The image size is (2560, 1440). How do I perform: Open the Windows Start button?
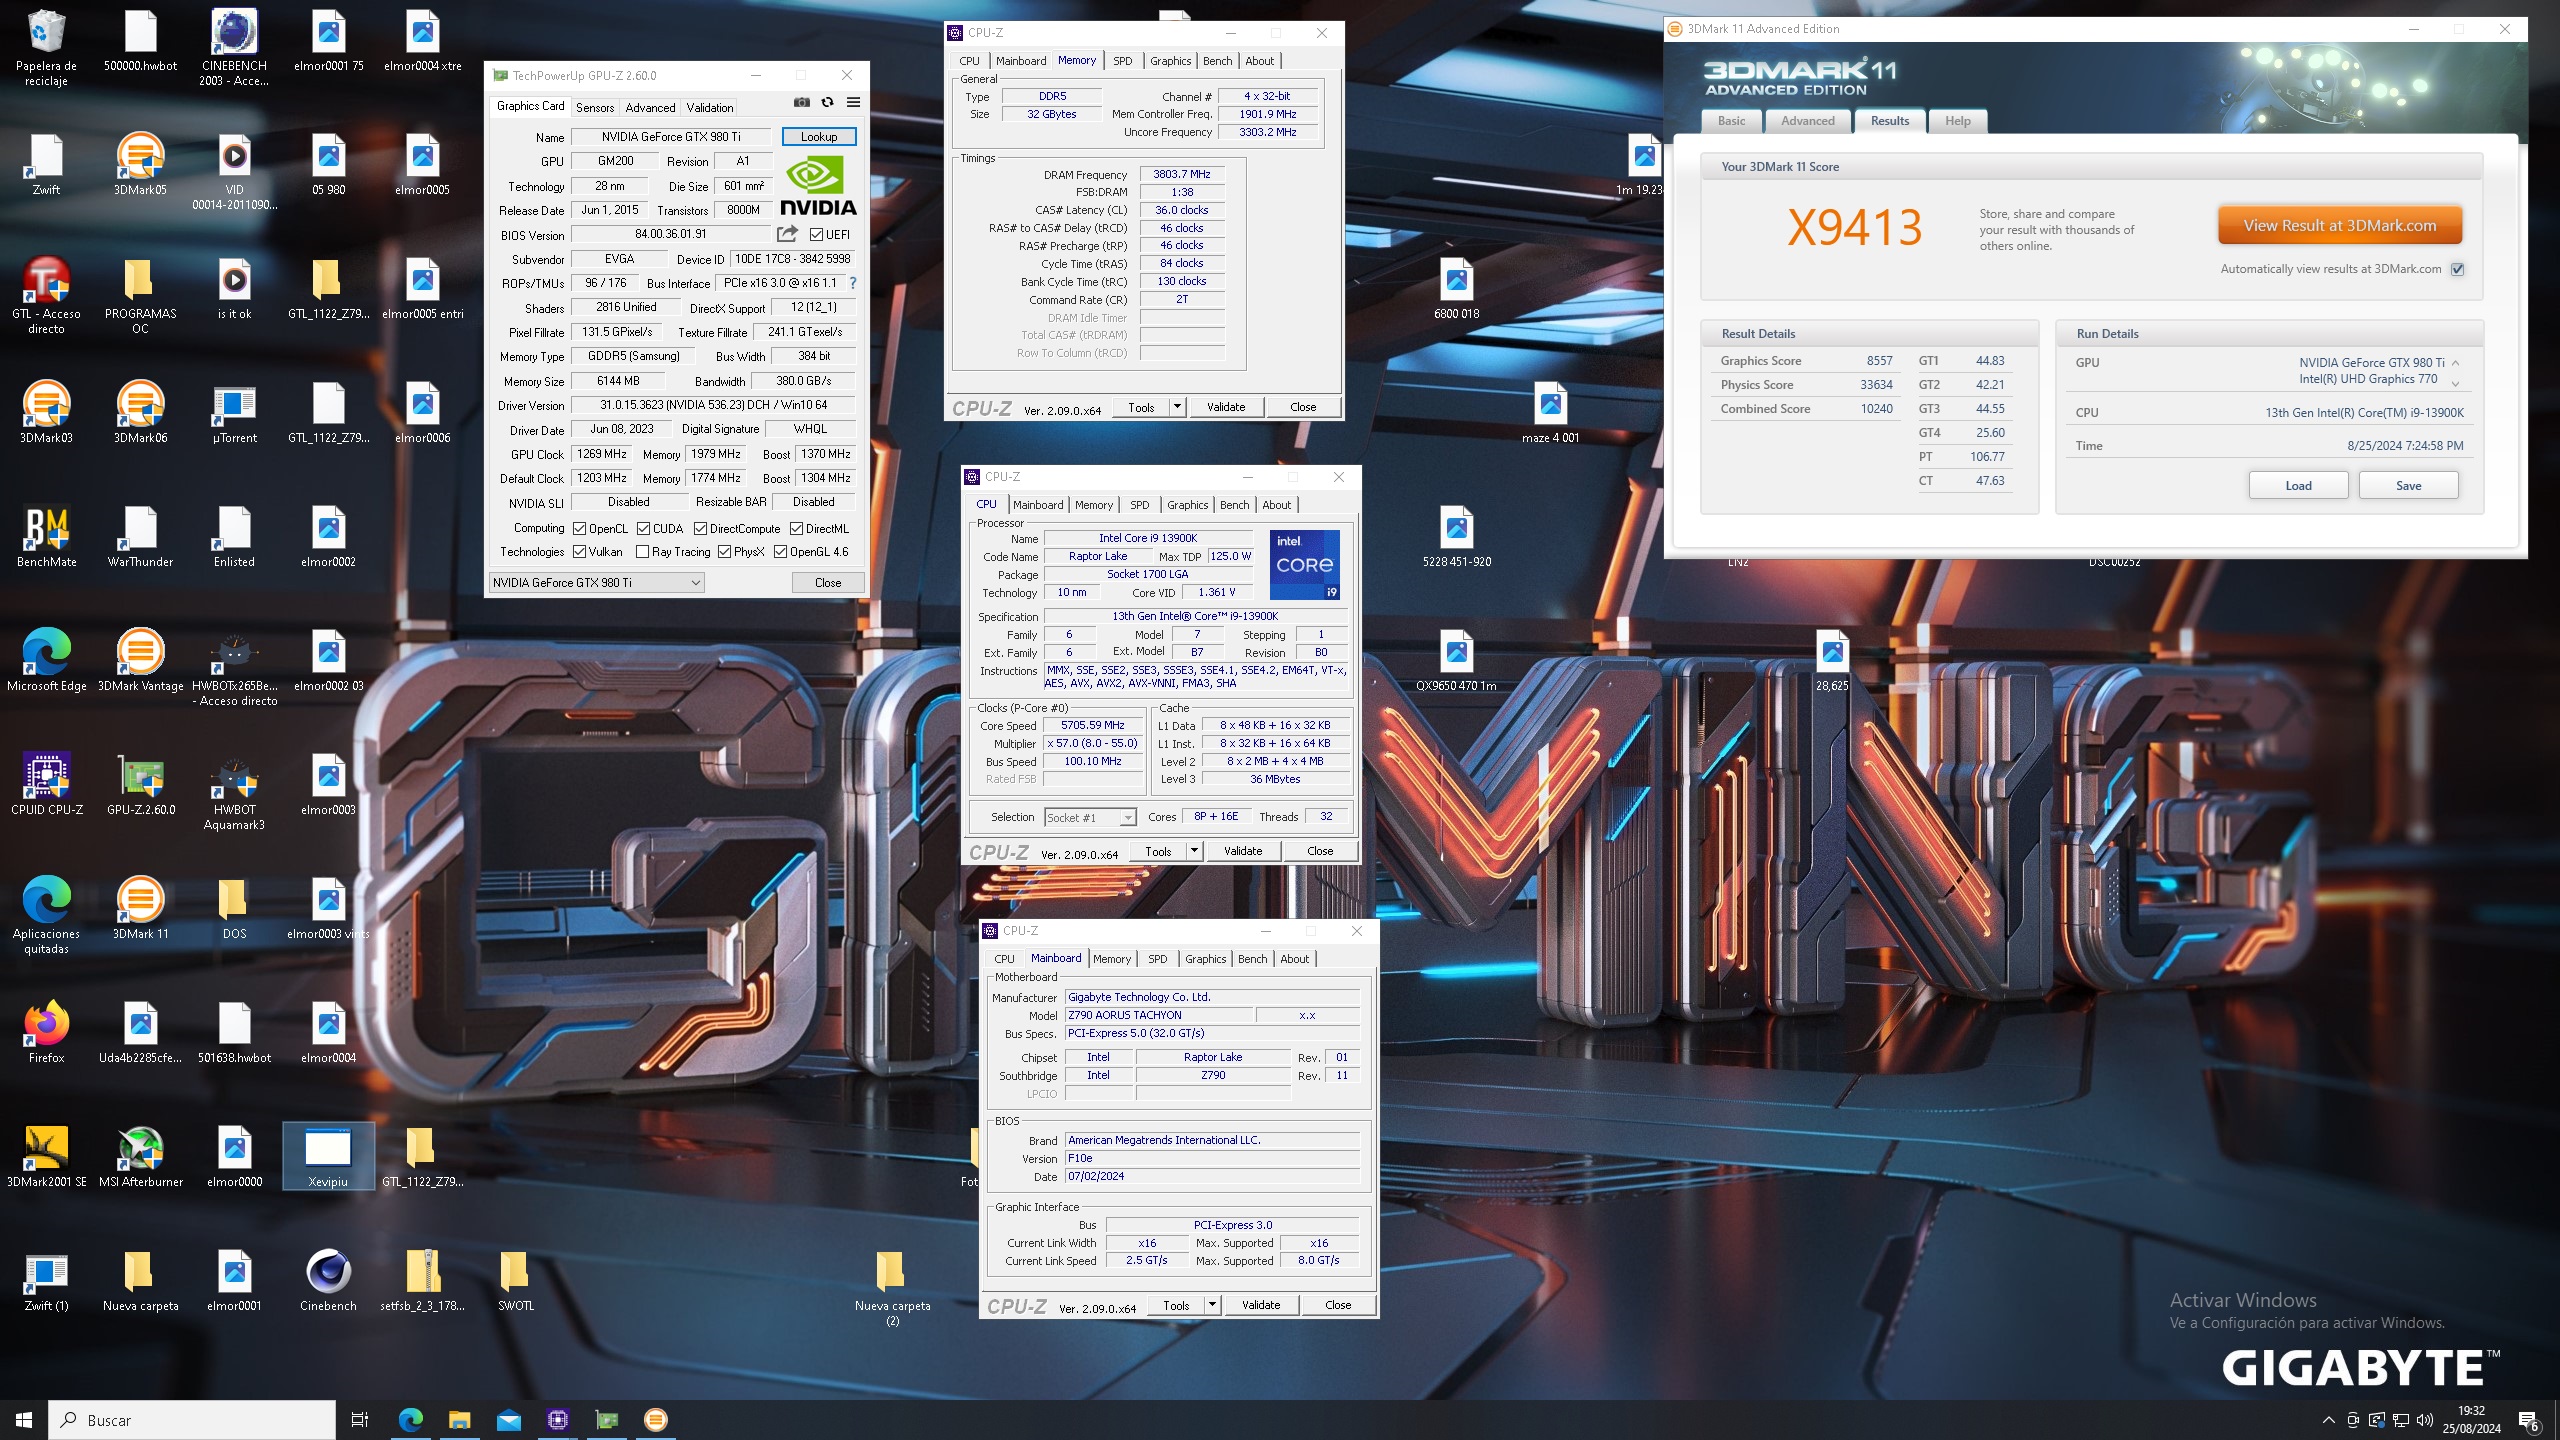[24, 1420]
